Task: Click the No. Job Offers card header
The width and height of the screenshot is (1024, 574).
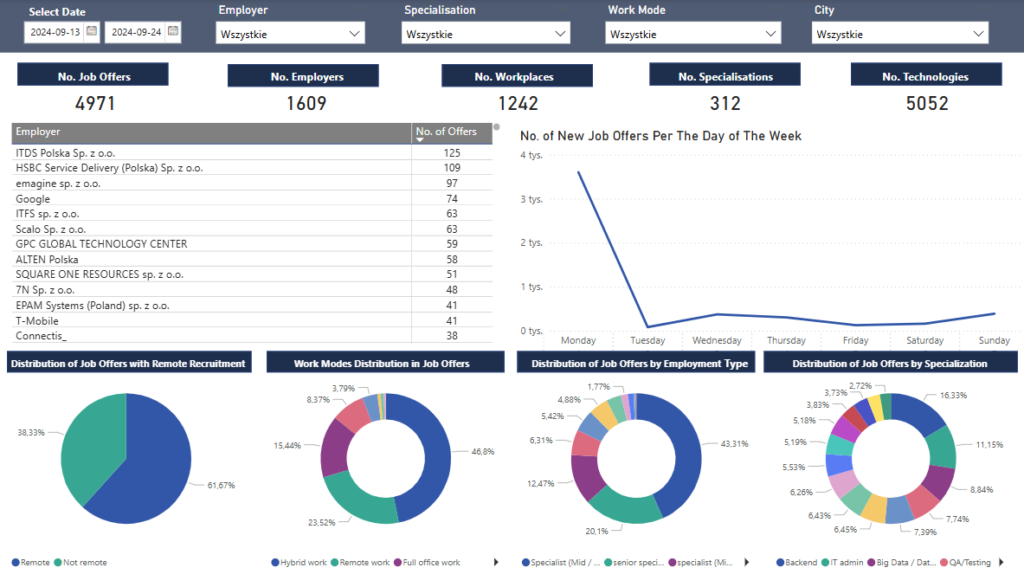Action: [x=94, y=76]
